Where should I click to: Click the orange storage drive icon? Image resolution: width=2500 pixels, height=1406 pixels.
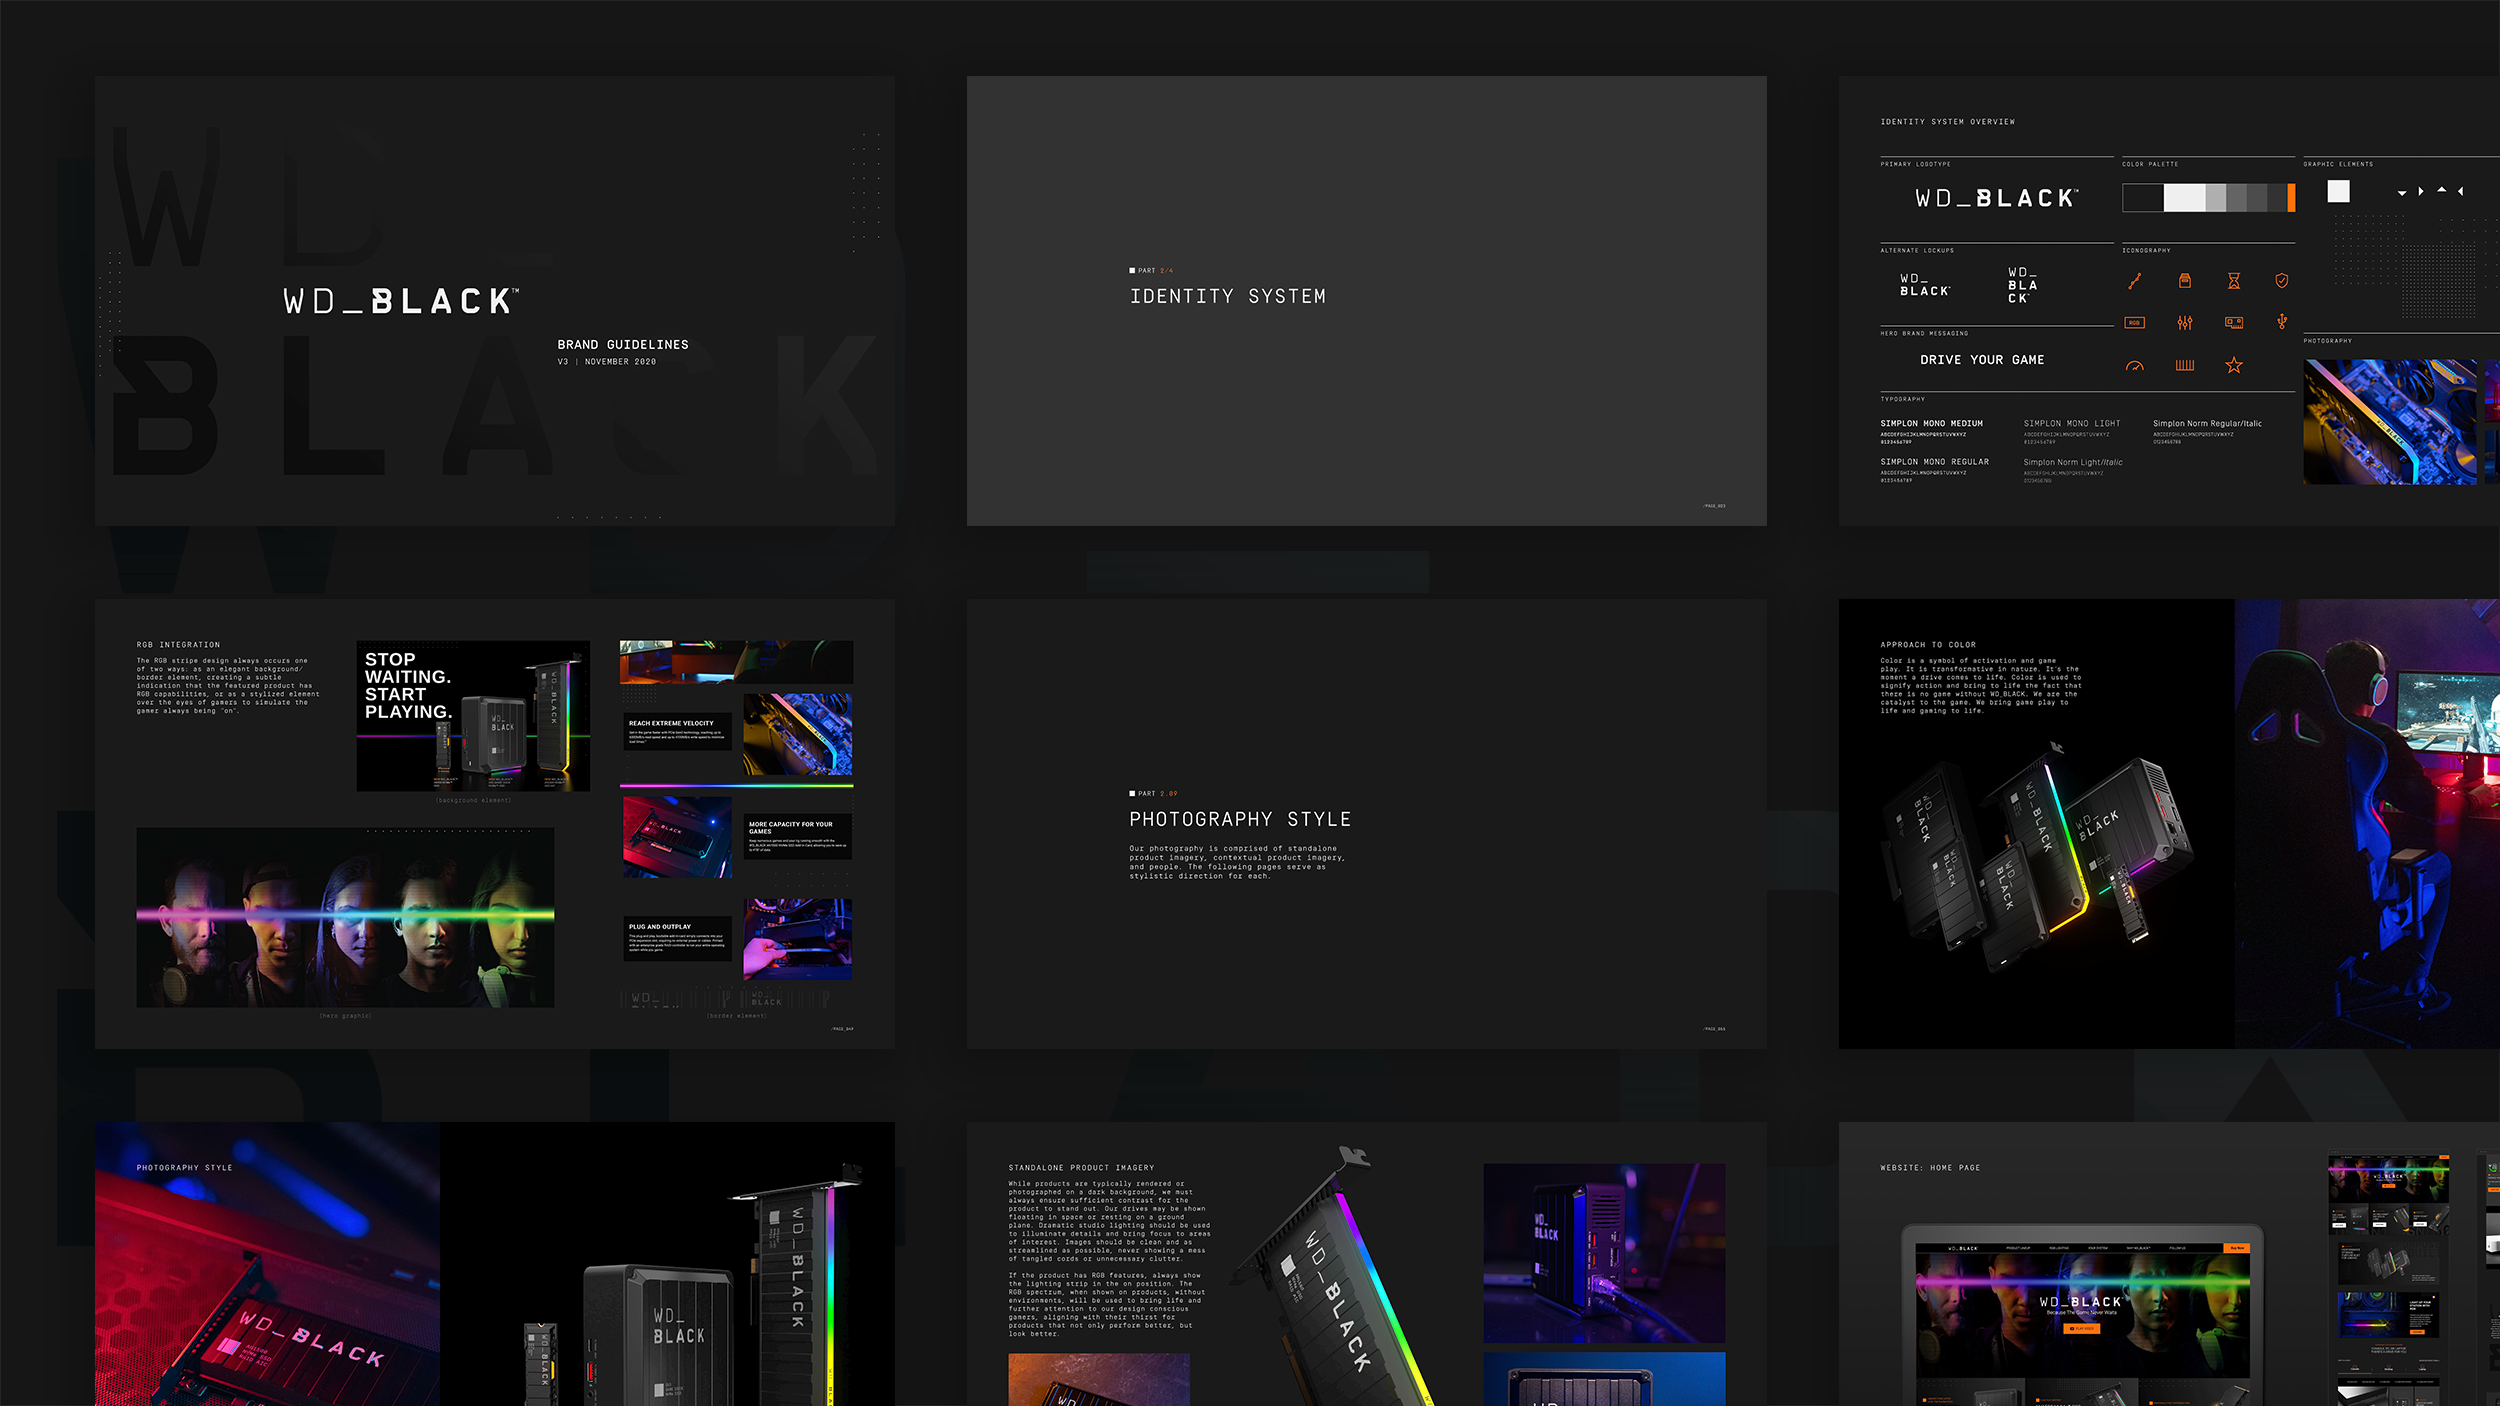2184,281
